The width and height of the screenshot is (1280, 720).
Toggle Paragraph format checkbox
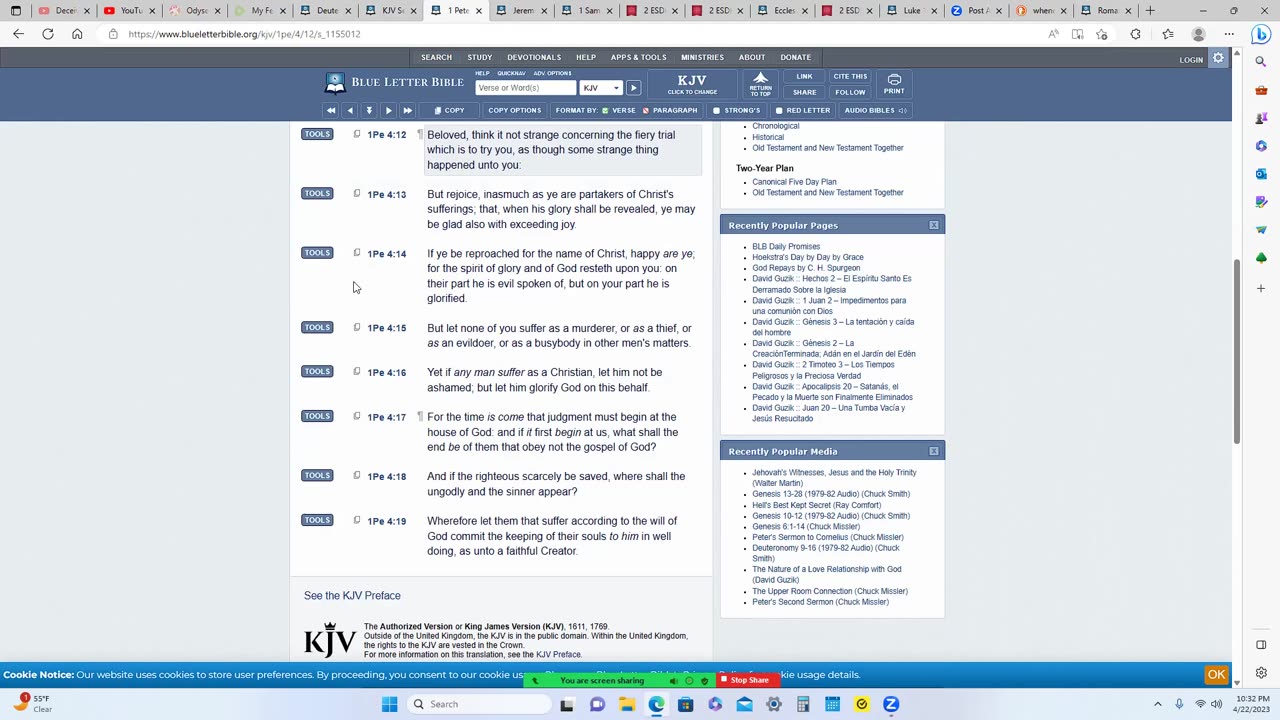tap(646, 110)
